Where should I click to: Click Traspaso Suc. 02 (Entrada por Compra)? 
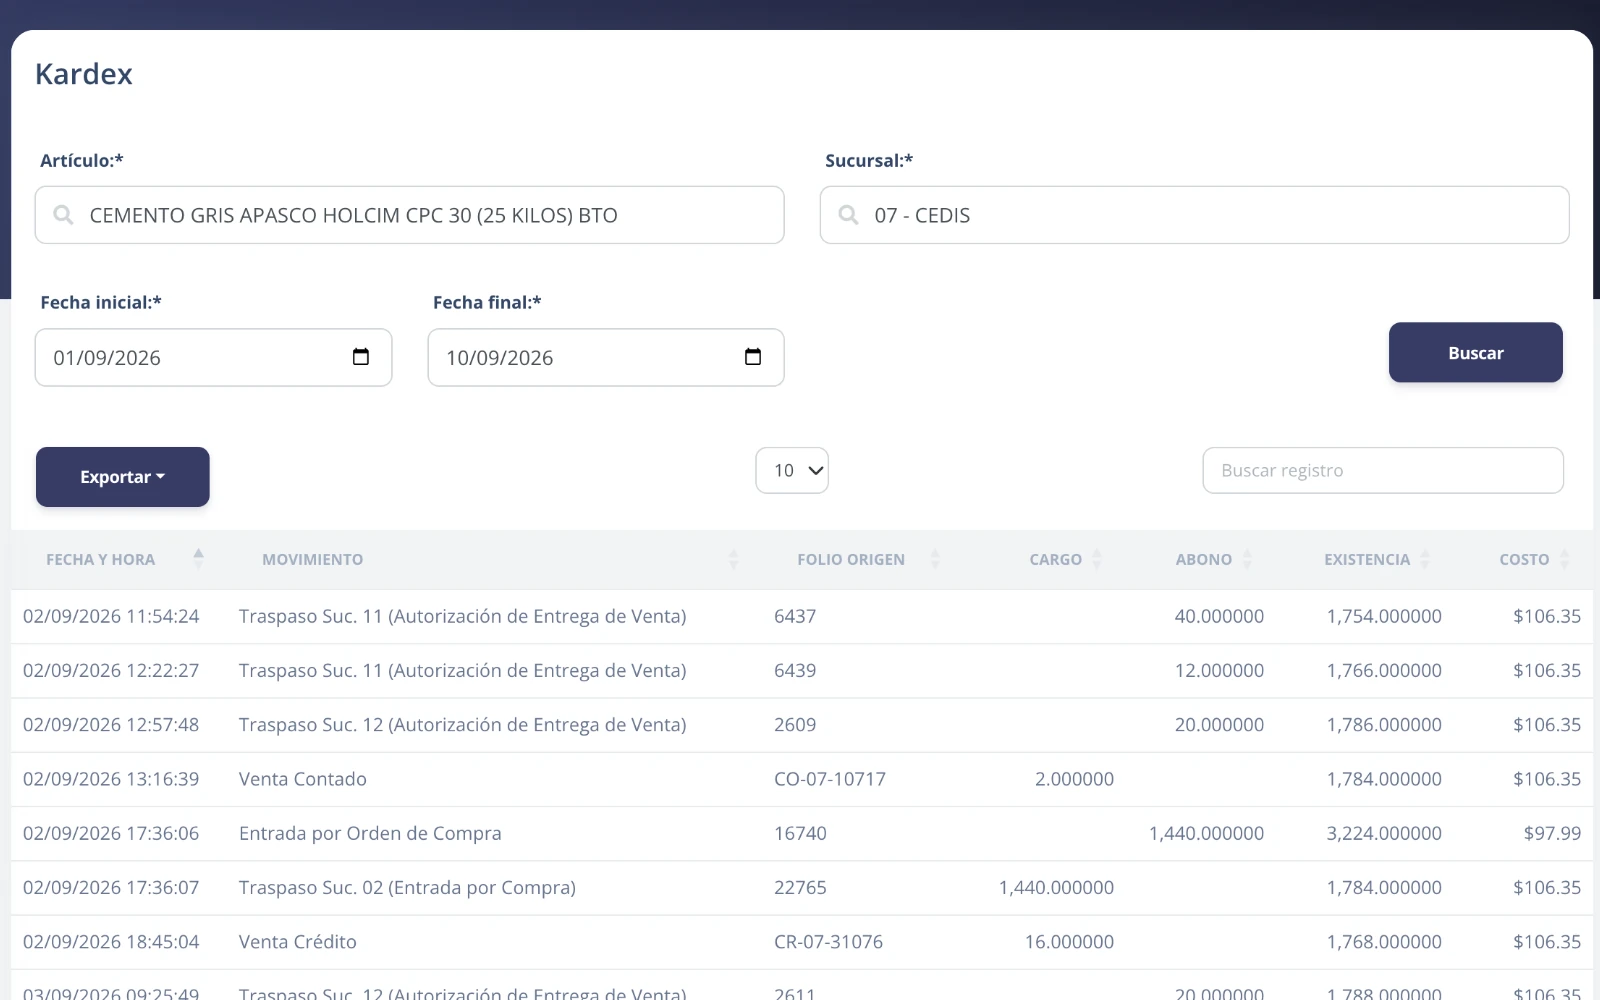tap(407, 887)
